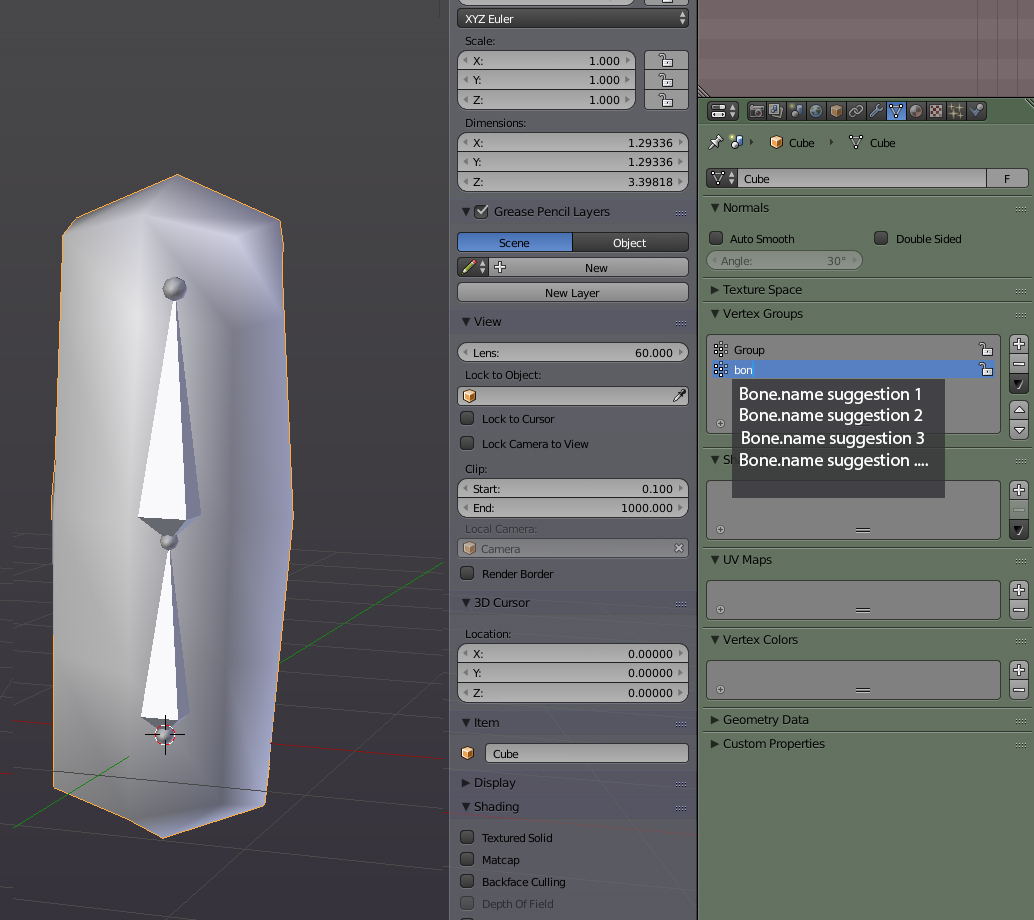
Task: Open the Render properties tab (camera icon)
Action: pyautogui.click(x=756, y=111)
